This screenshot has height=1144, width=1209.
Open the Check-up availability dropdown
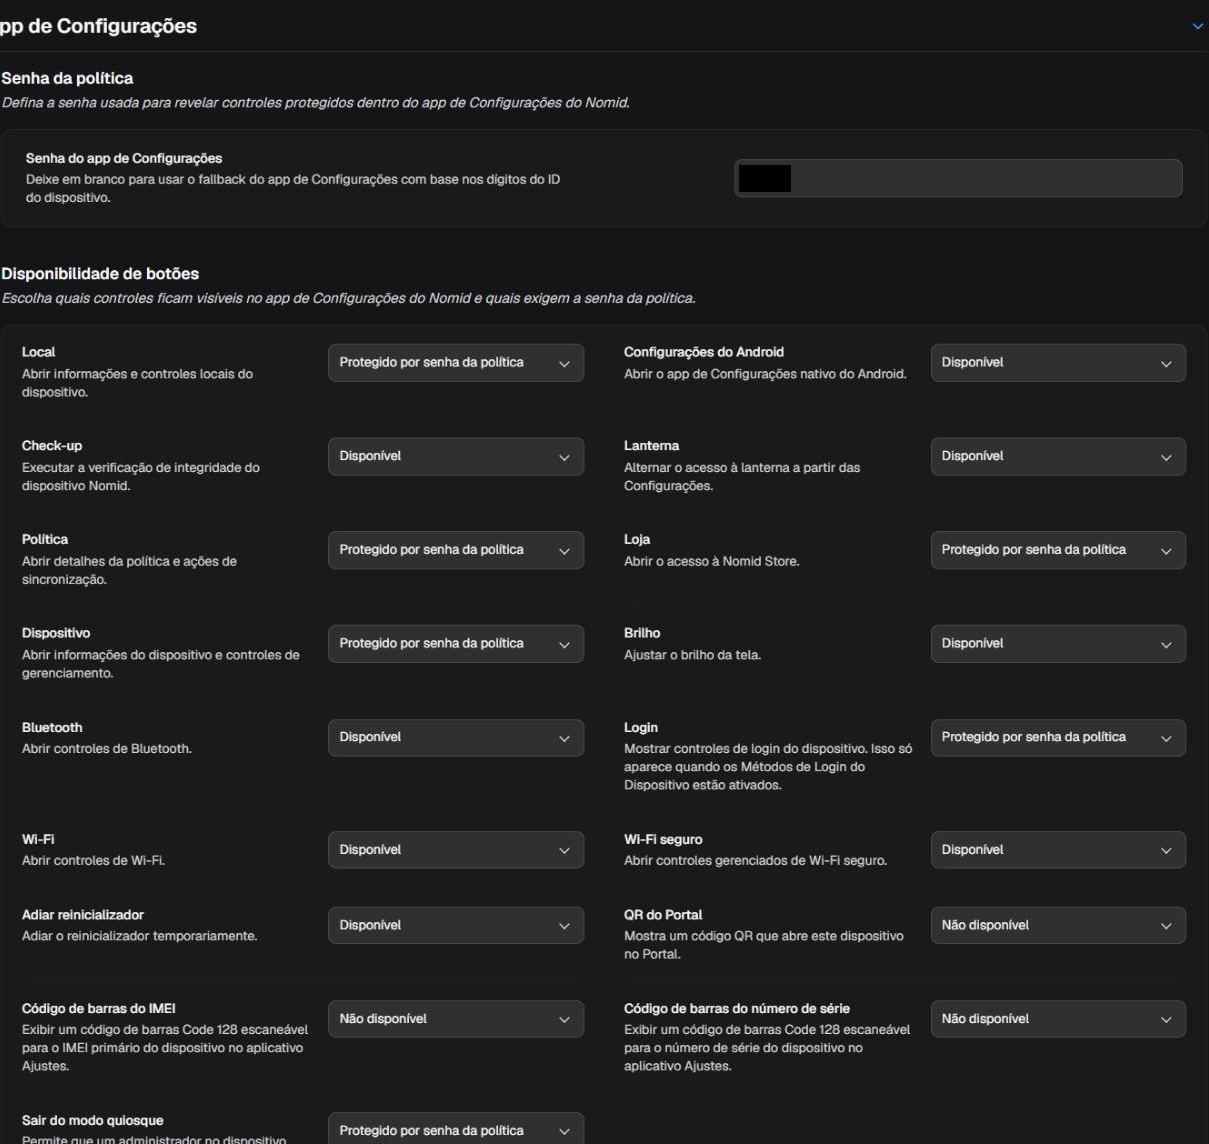(456, 456)
